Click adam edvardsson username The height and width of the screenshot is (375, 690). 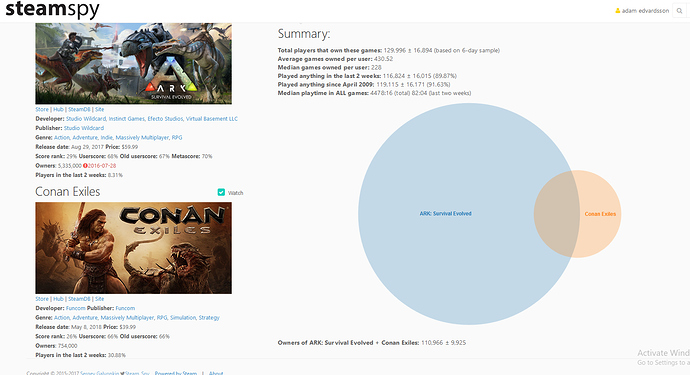[x=645, y=11]
